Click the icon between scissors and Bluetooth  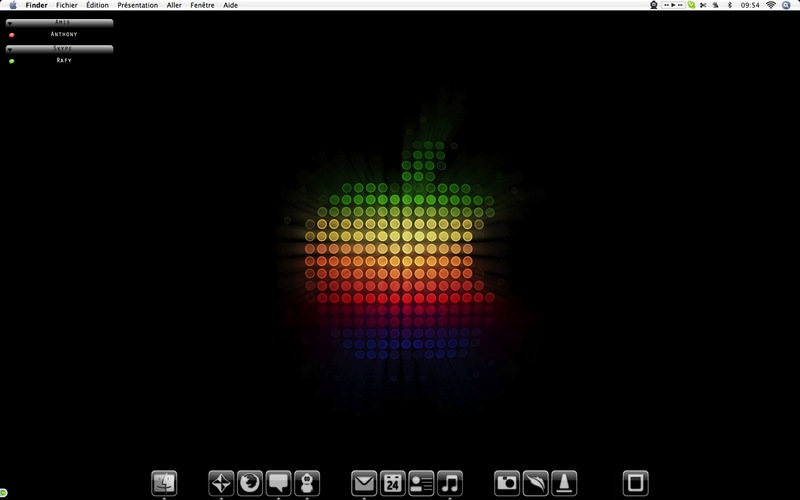tap(716, 5)
